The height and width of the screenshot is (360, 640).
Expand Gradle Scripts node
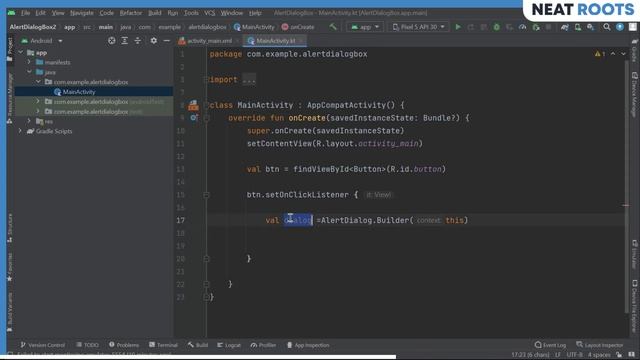20,131
